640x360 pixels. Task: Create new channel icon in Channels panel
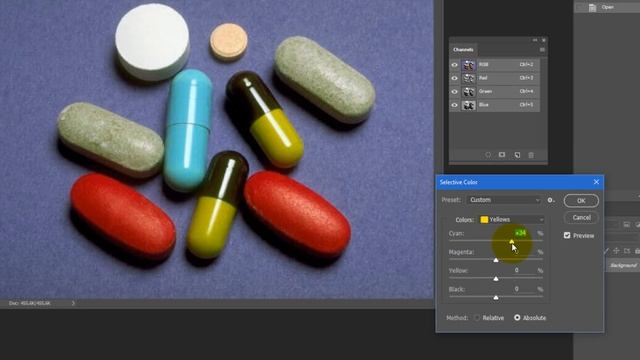517,155
